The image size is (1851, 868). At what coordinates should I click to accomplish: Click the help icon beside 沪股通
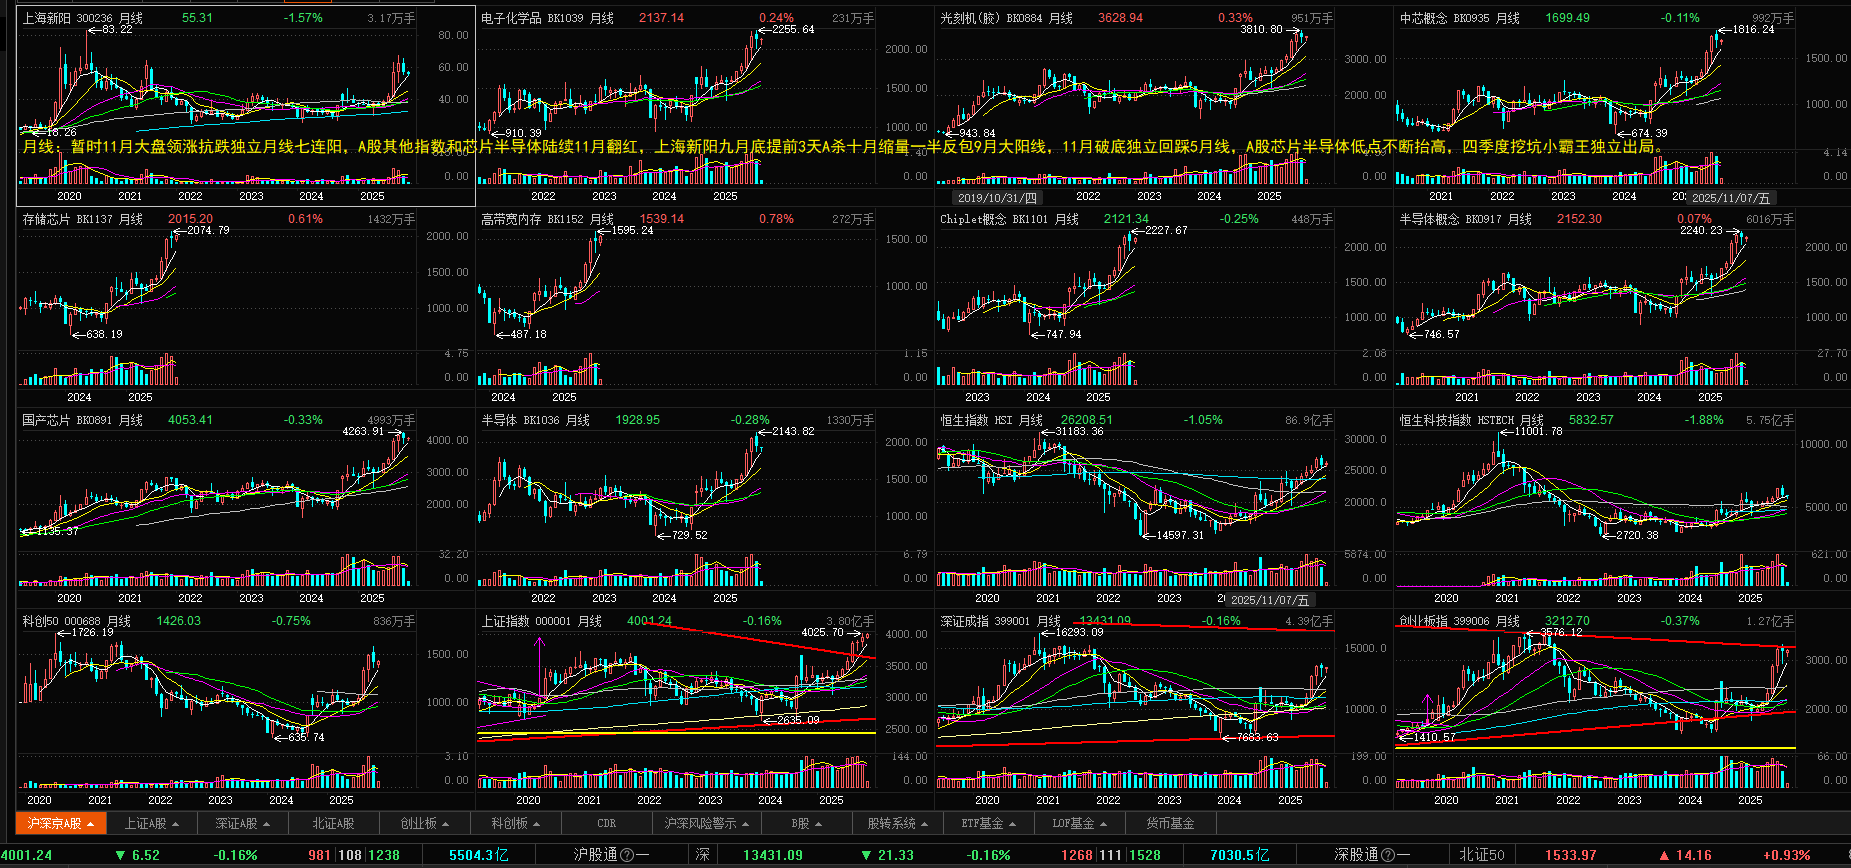[x=627, y=855]
